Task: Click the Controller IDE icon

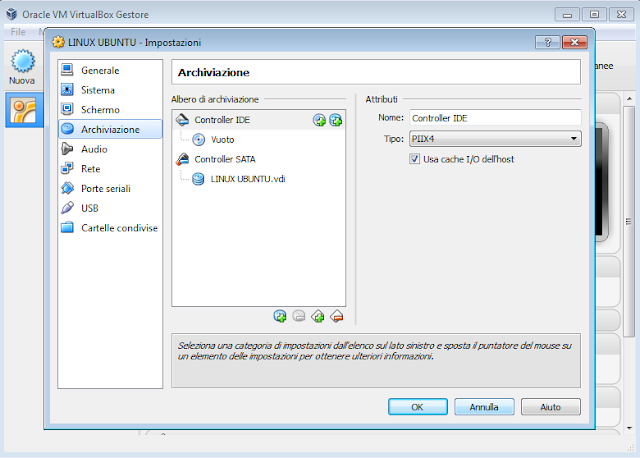Action: pos(182,120)
